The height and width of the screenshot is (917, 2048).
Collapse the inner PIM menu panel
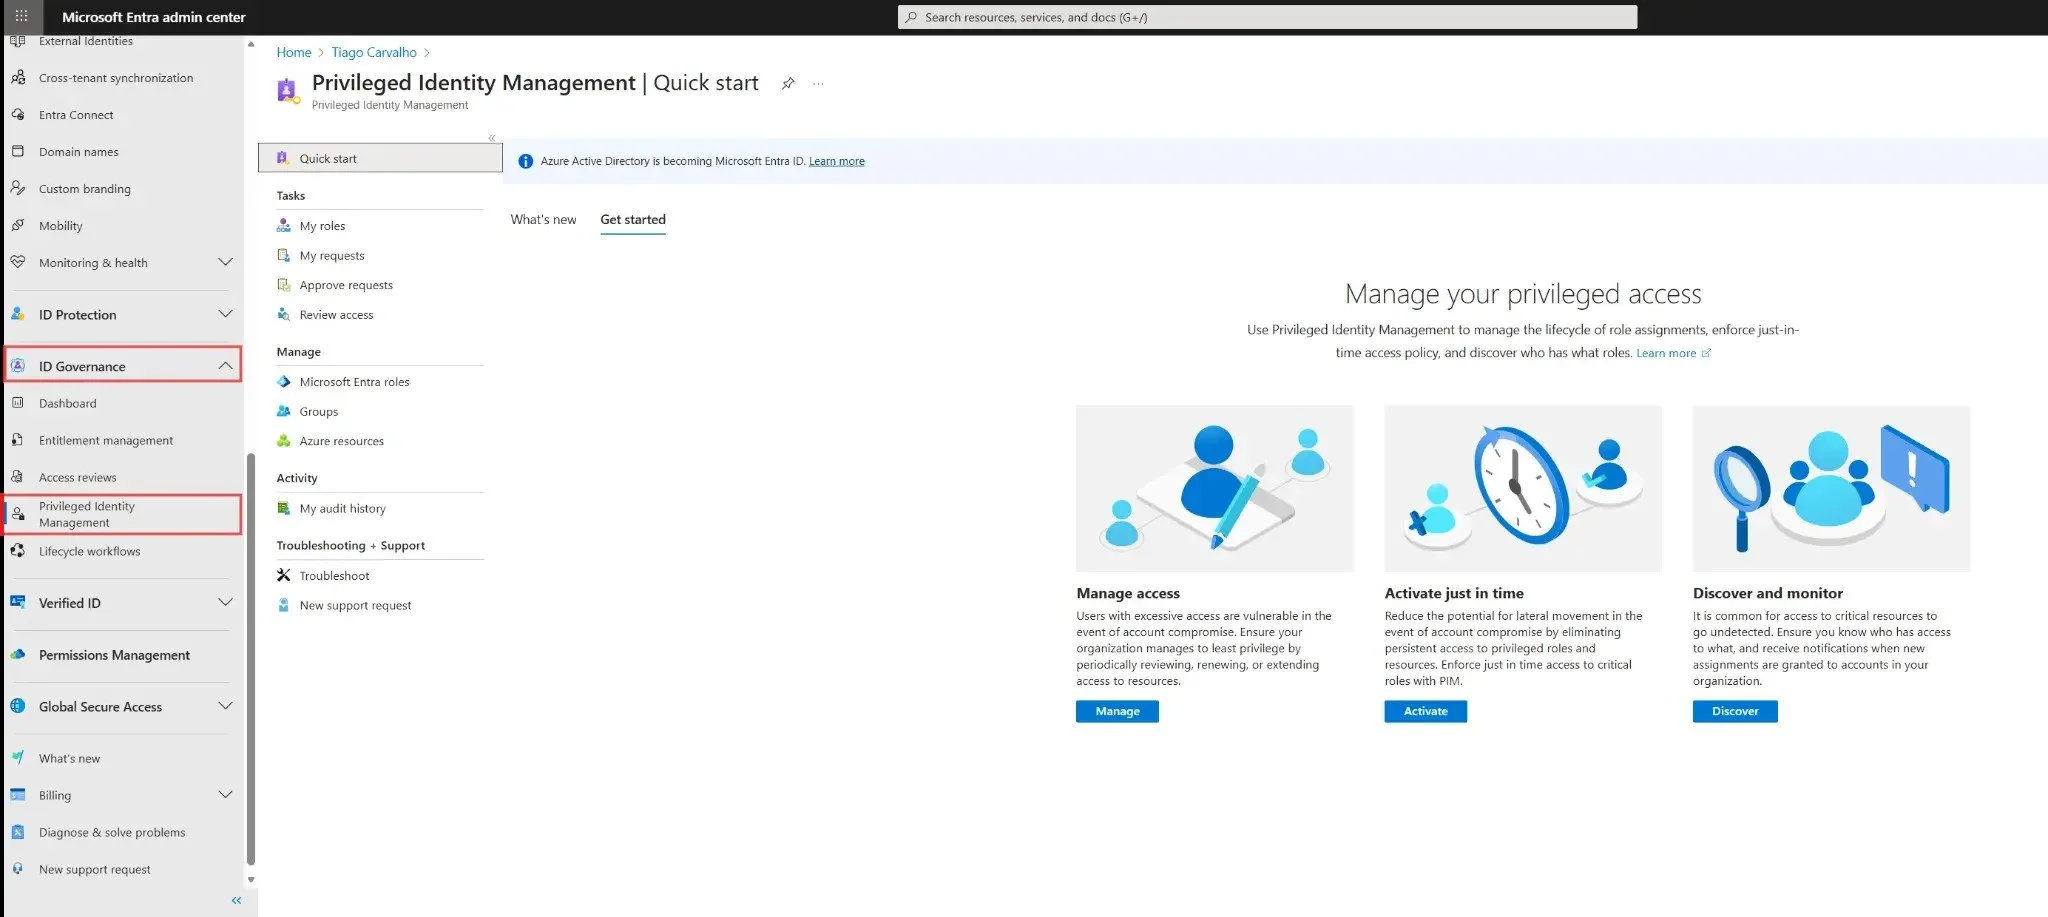pyautogui.click(x=492, y=138)
